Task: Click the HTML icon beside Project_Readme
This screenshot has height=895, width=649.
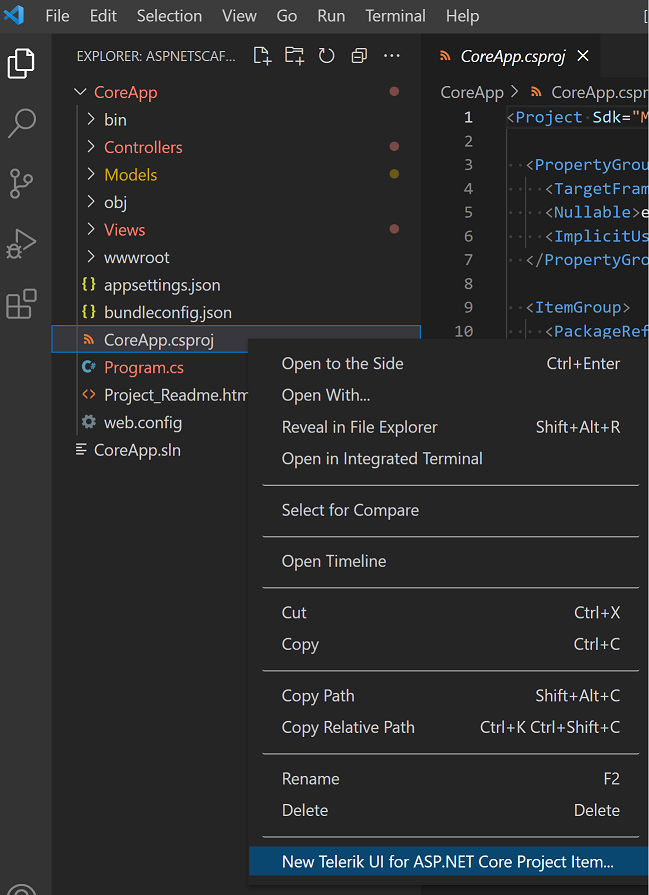Action: coord(88,394)
